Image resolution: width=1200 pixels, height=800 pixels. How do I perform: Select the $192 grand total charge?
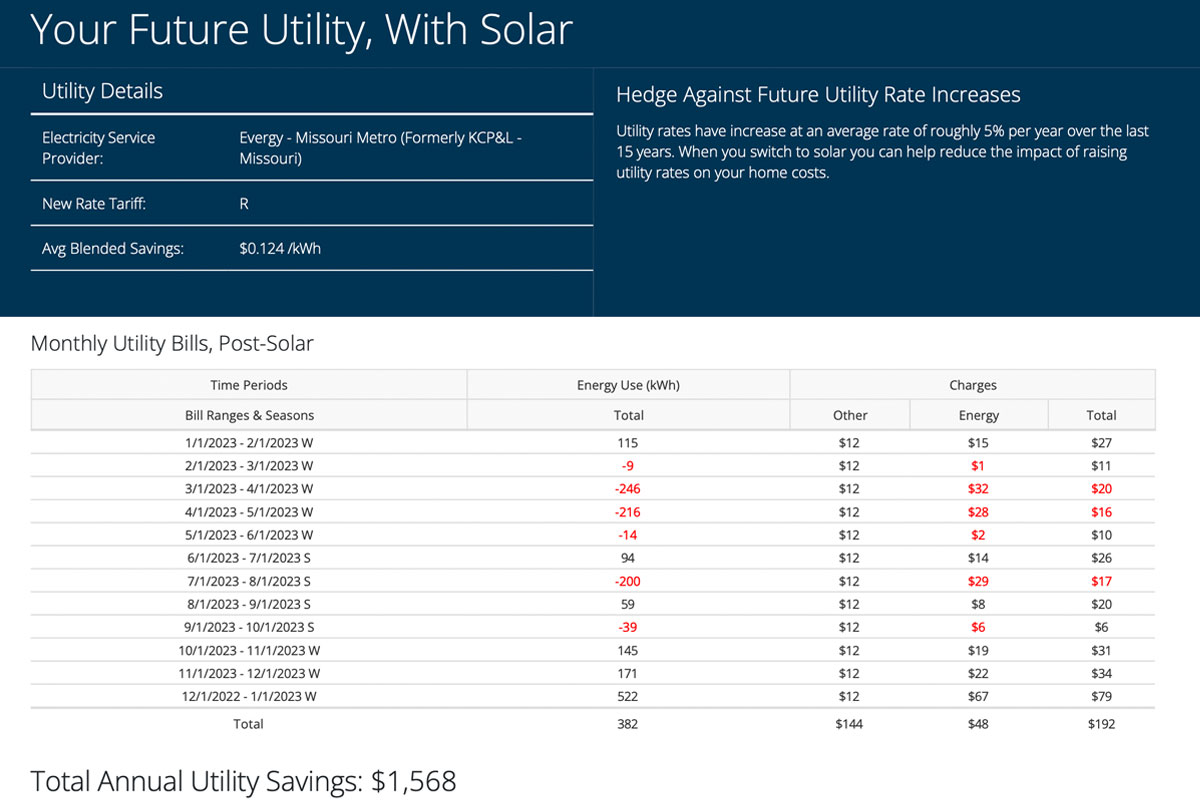pos(1101,723)
